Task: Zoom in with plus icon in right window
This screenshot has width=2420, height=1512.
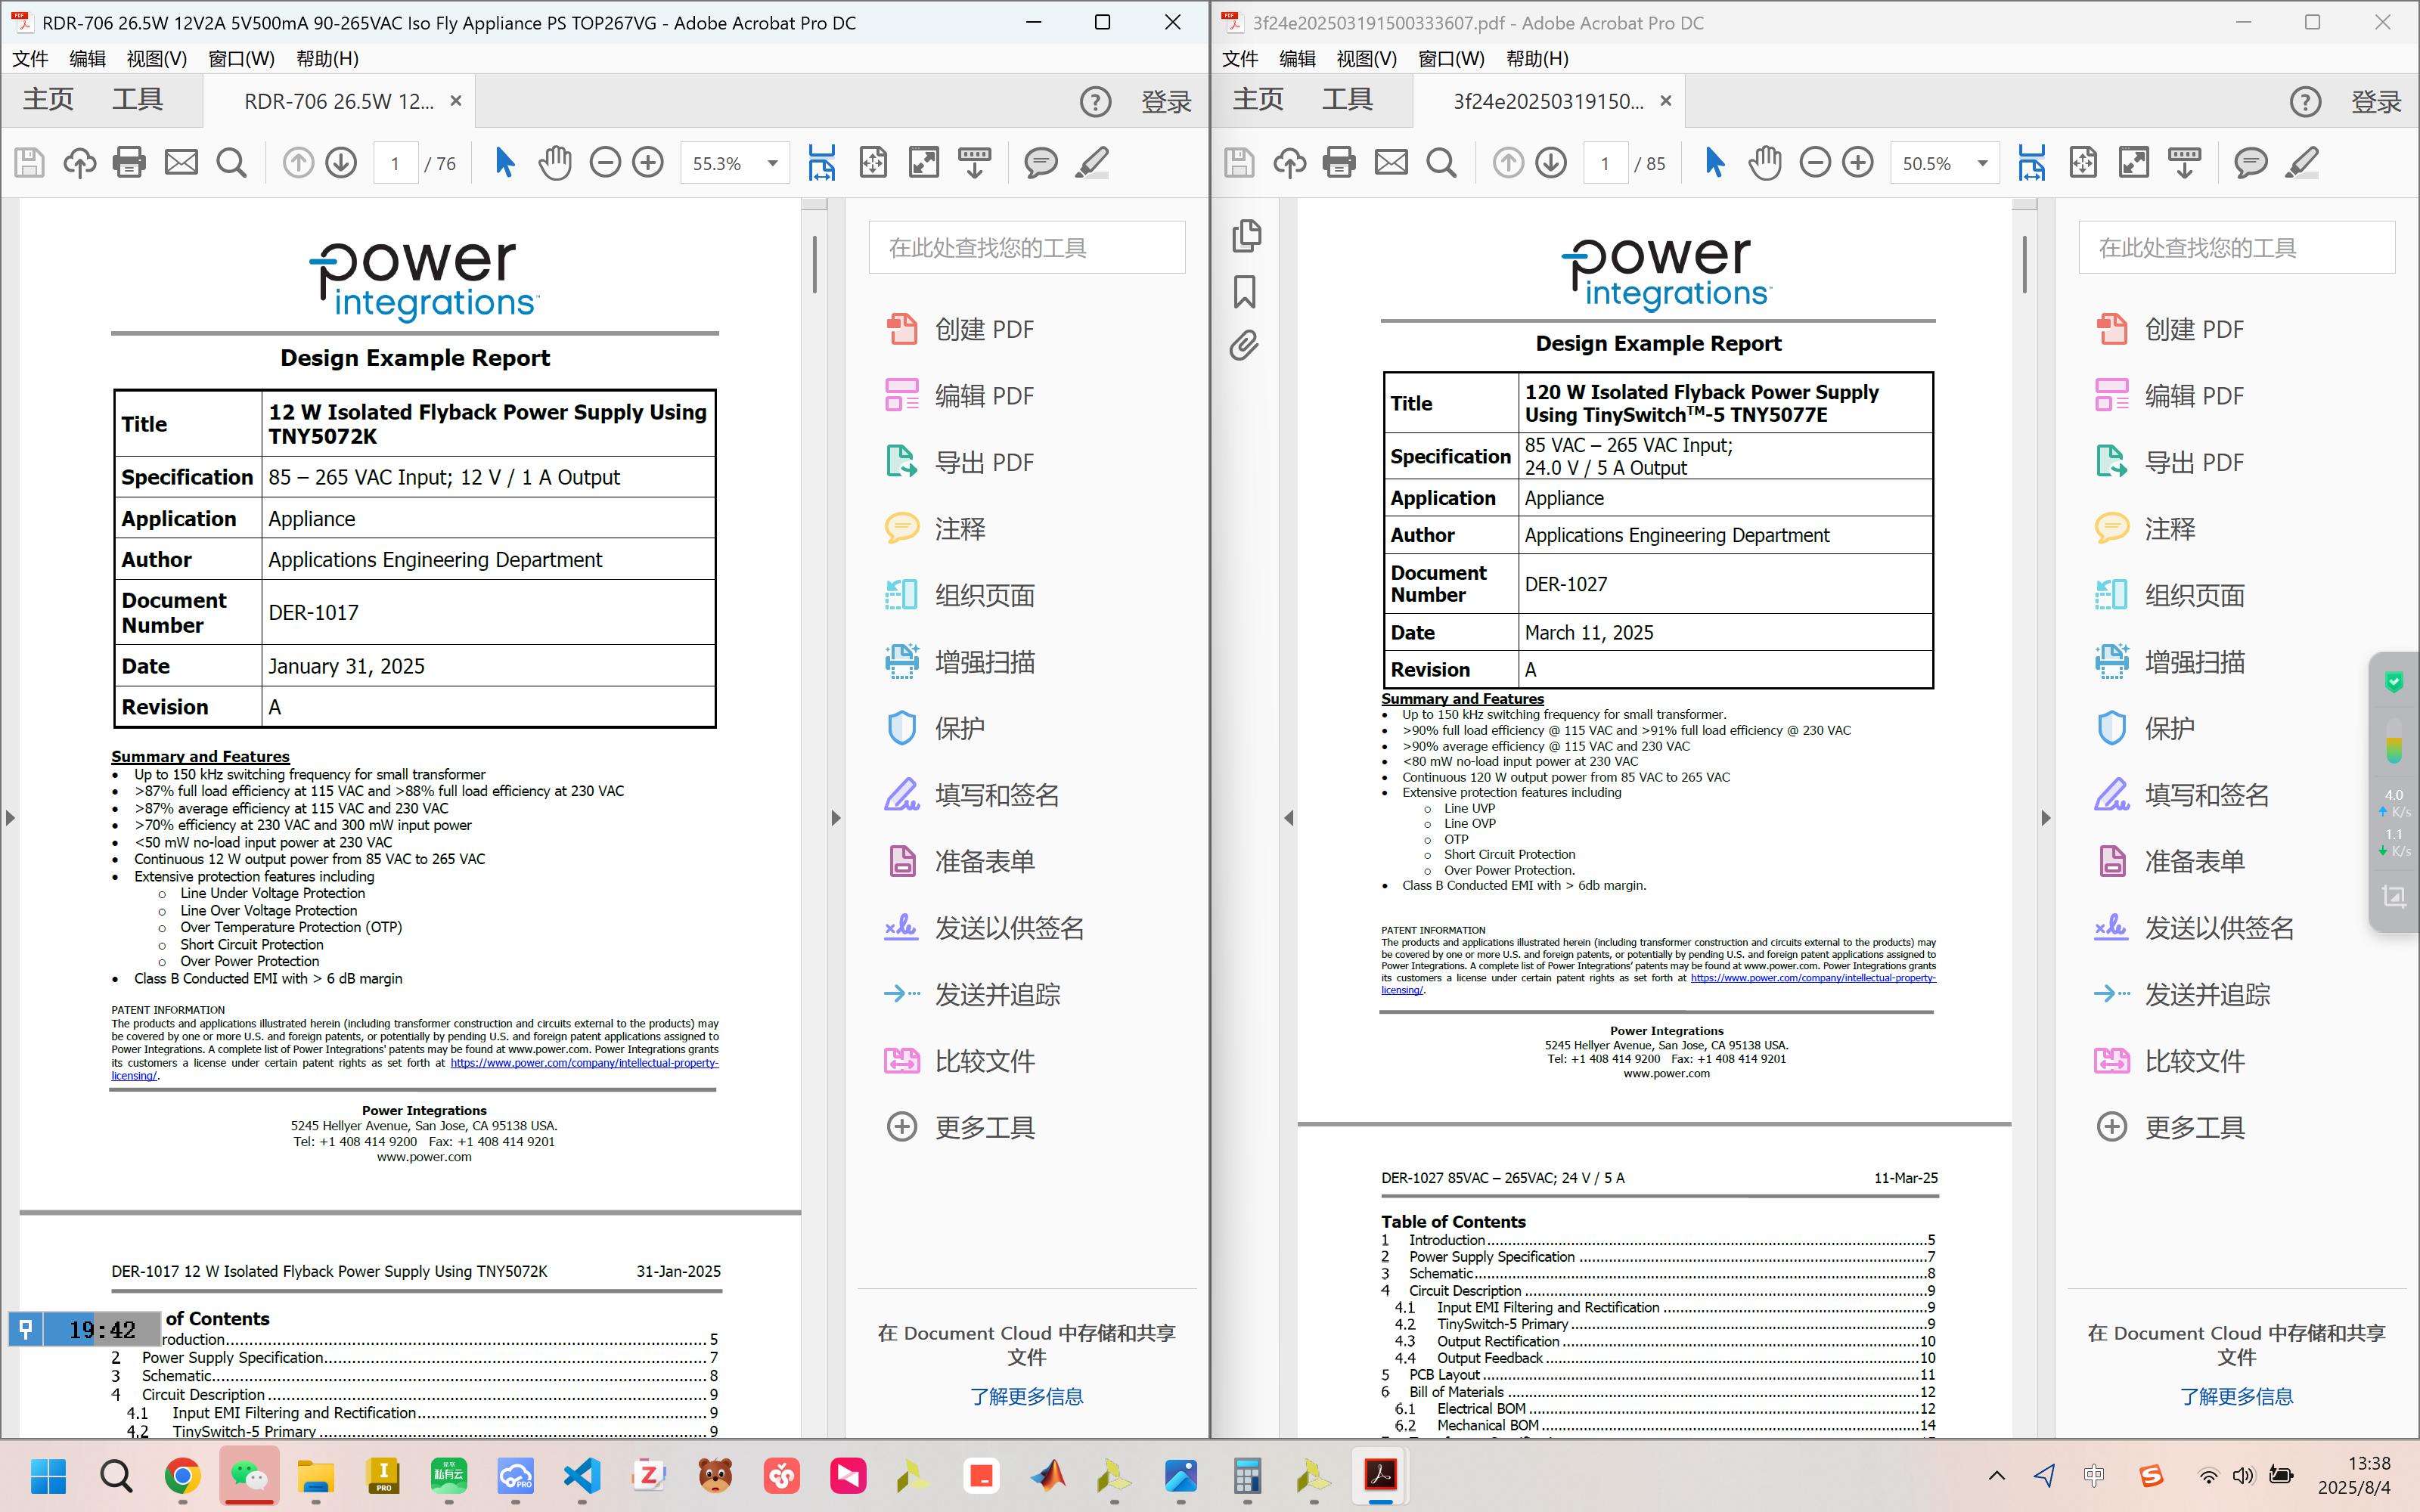Action: [x=1858, y=162]
